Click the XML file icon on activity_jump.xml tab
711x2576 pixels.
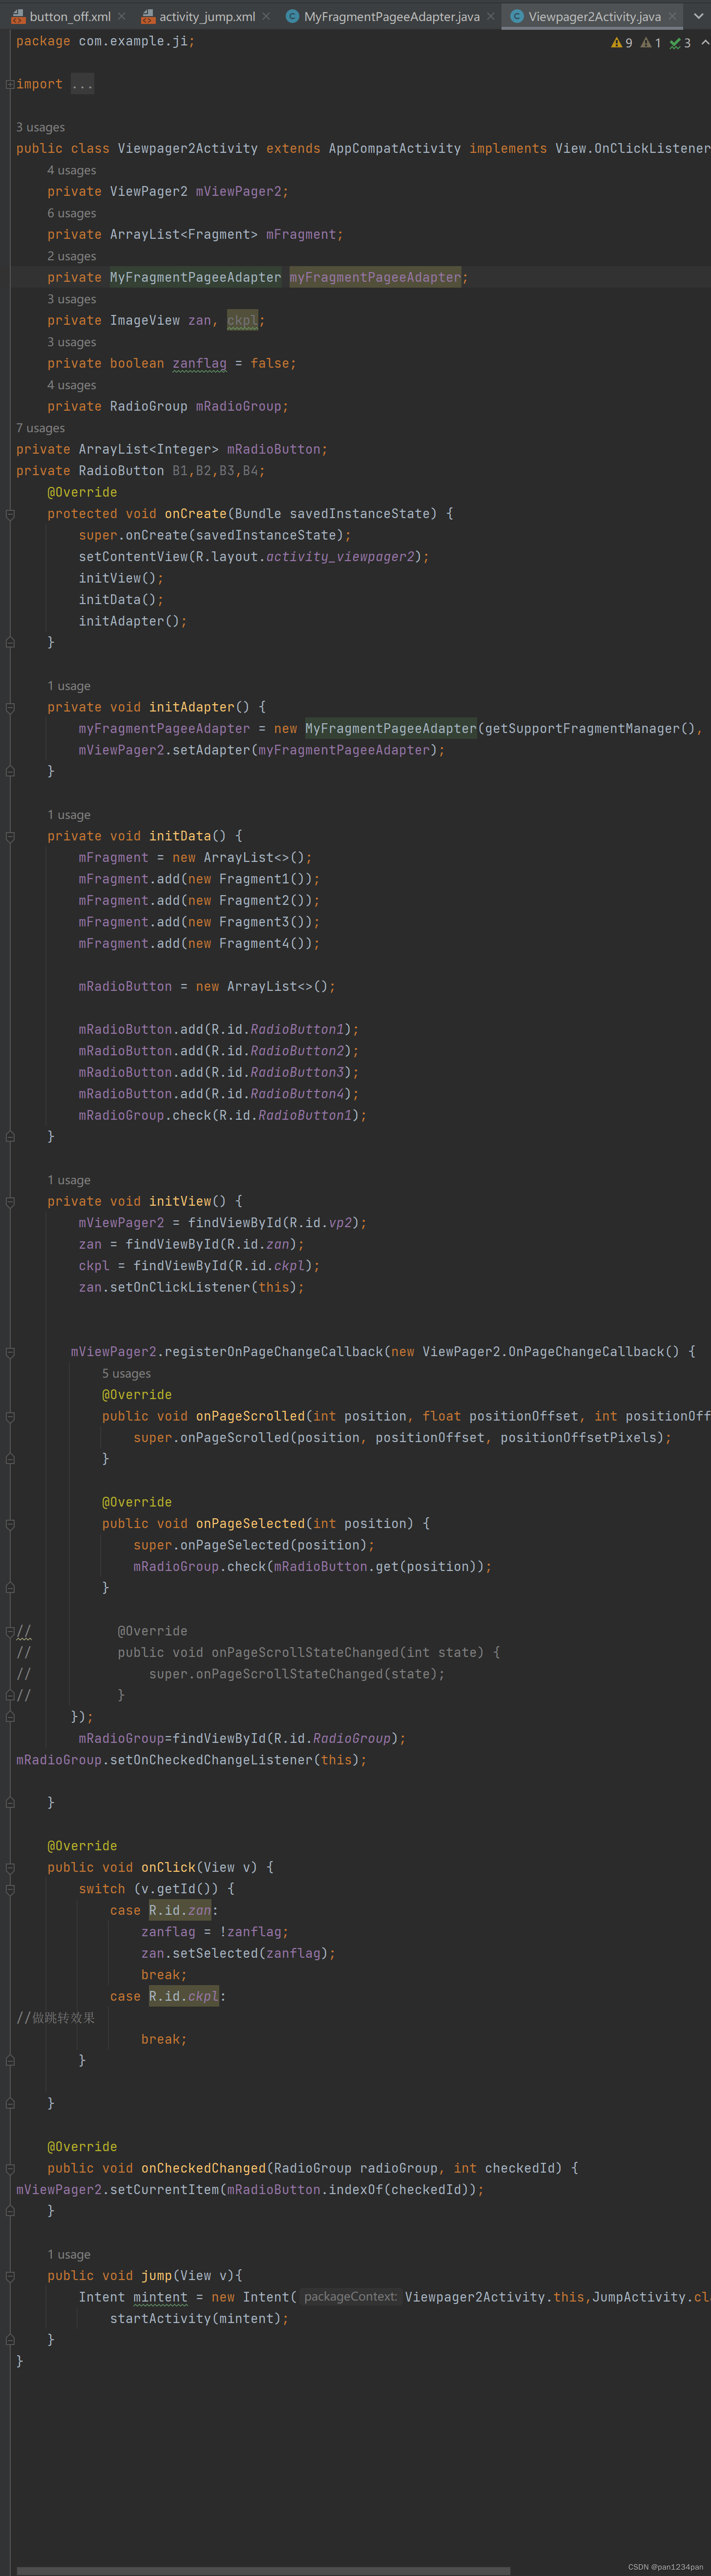click(x=148, y=16)
